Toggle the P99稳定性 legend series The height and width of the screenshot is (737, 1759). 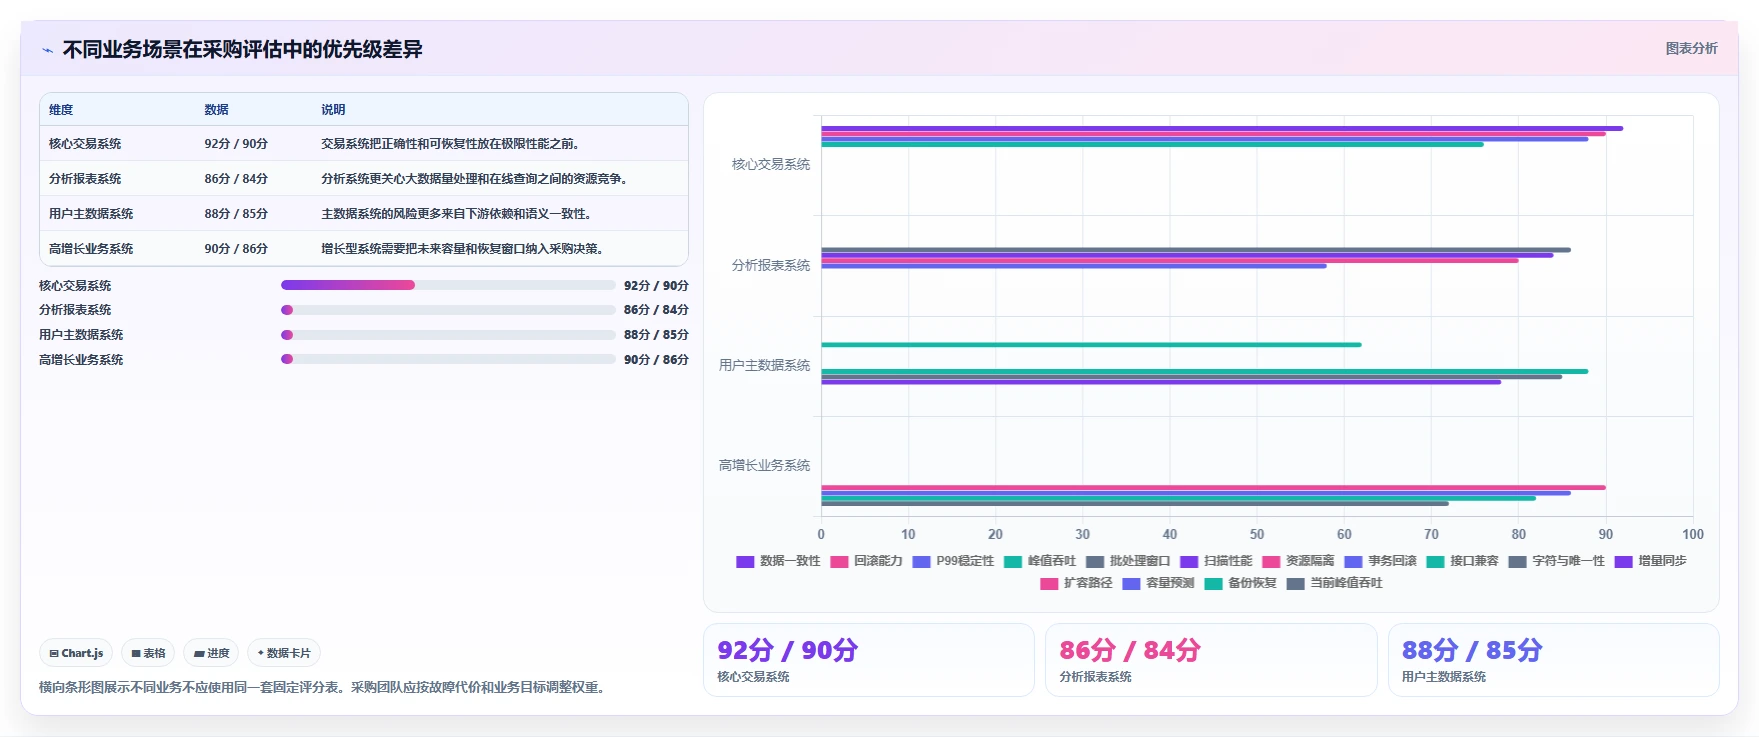click(x=953, y=561)
